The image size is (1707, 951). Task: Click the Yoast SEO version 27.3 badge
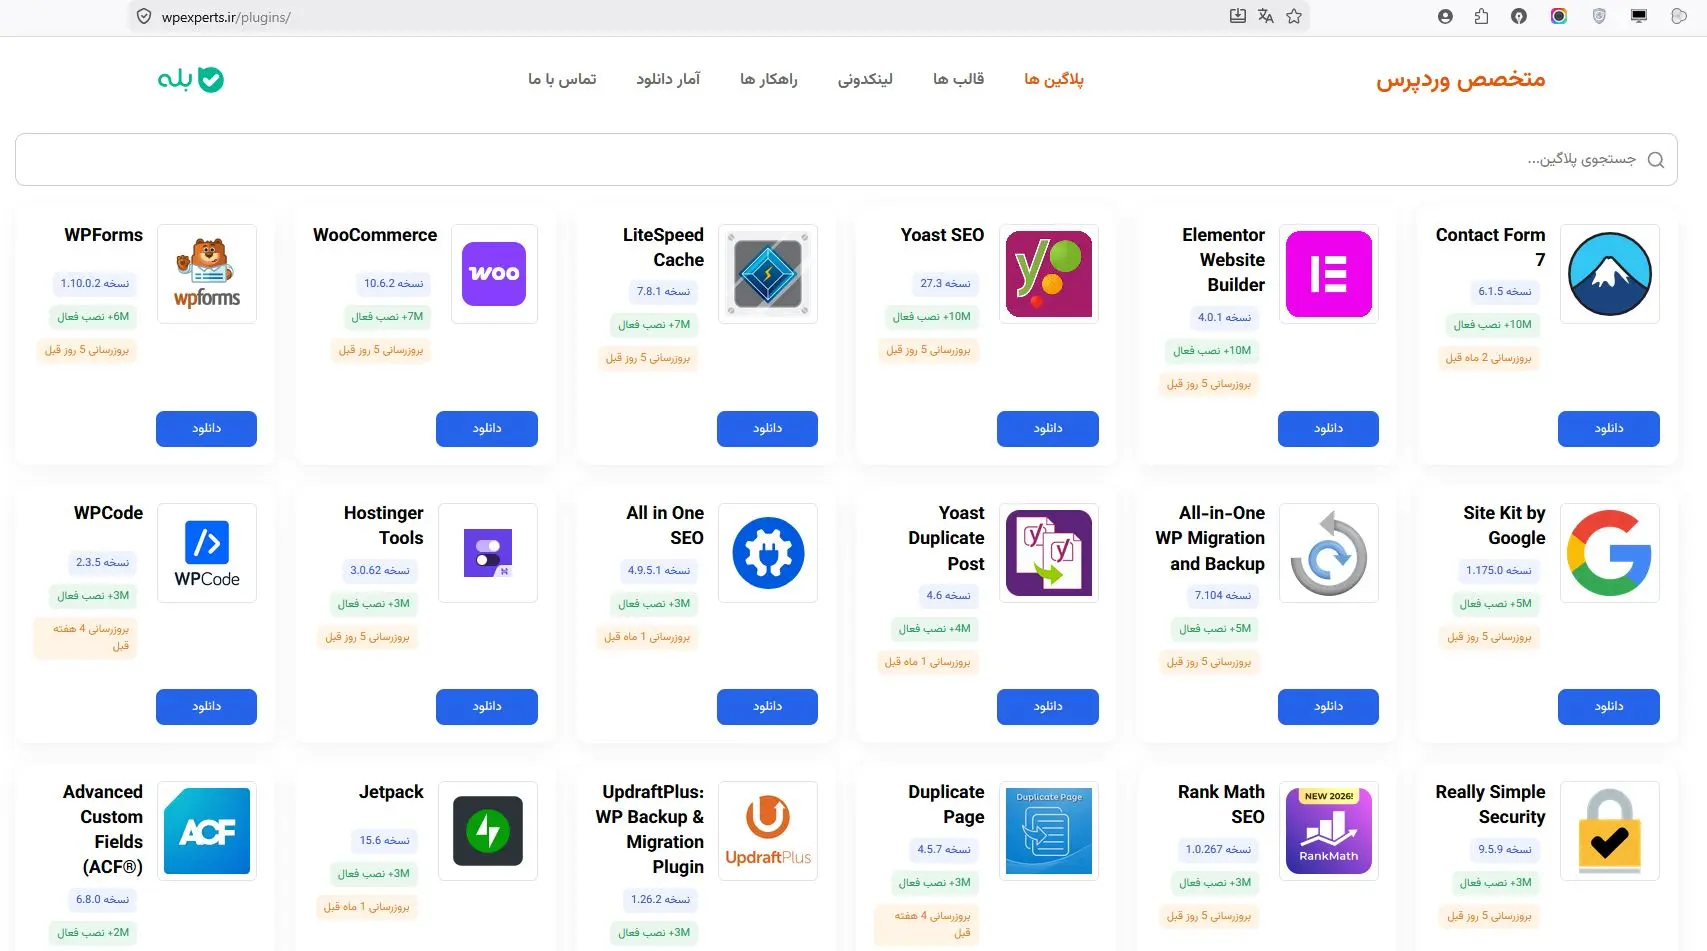coord(945,284)
